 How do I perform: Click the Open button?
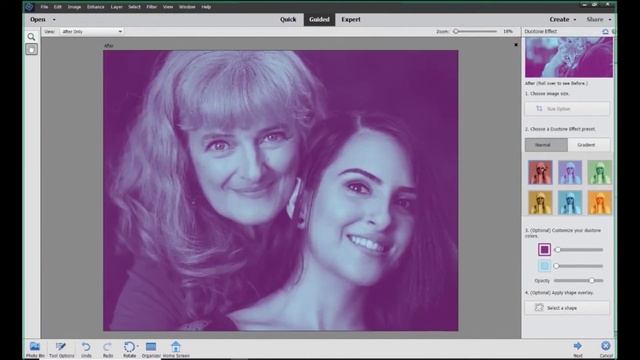click(38, 20)
